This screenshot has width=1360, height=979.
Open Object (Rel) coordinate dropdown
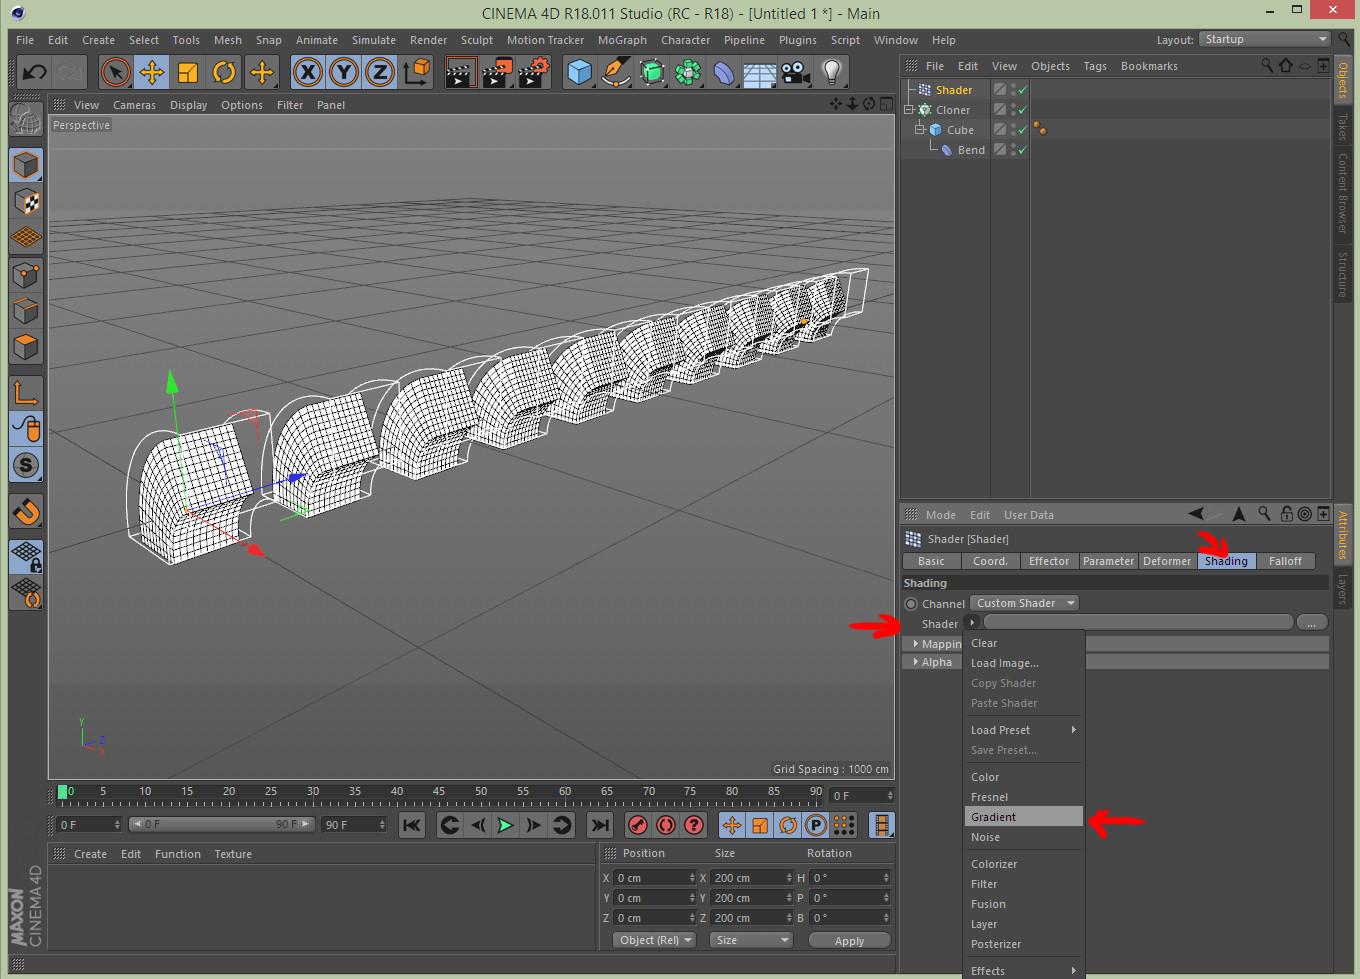654,940
